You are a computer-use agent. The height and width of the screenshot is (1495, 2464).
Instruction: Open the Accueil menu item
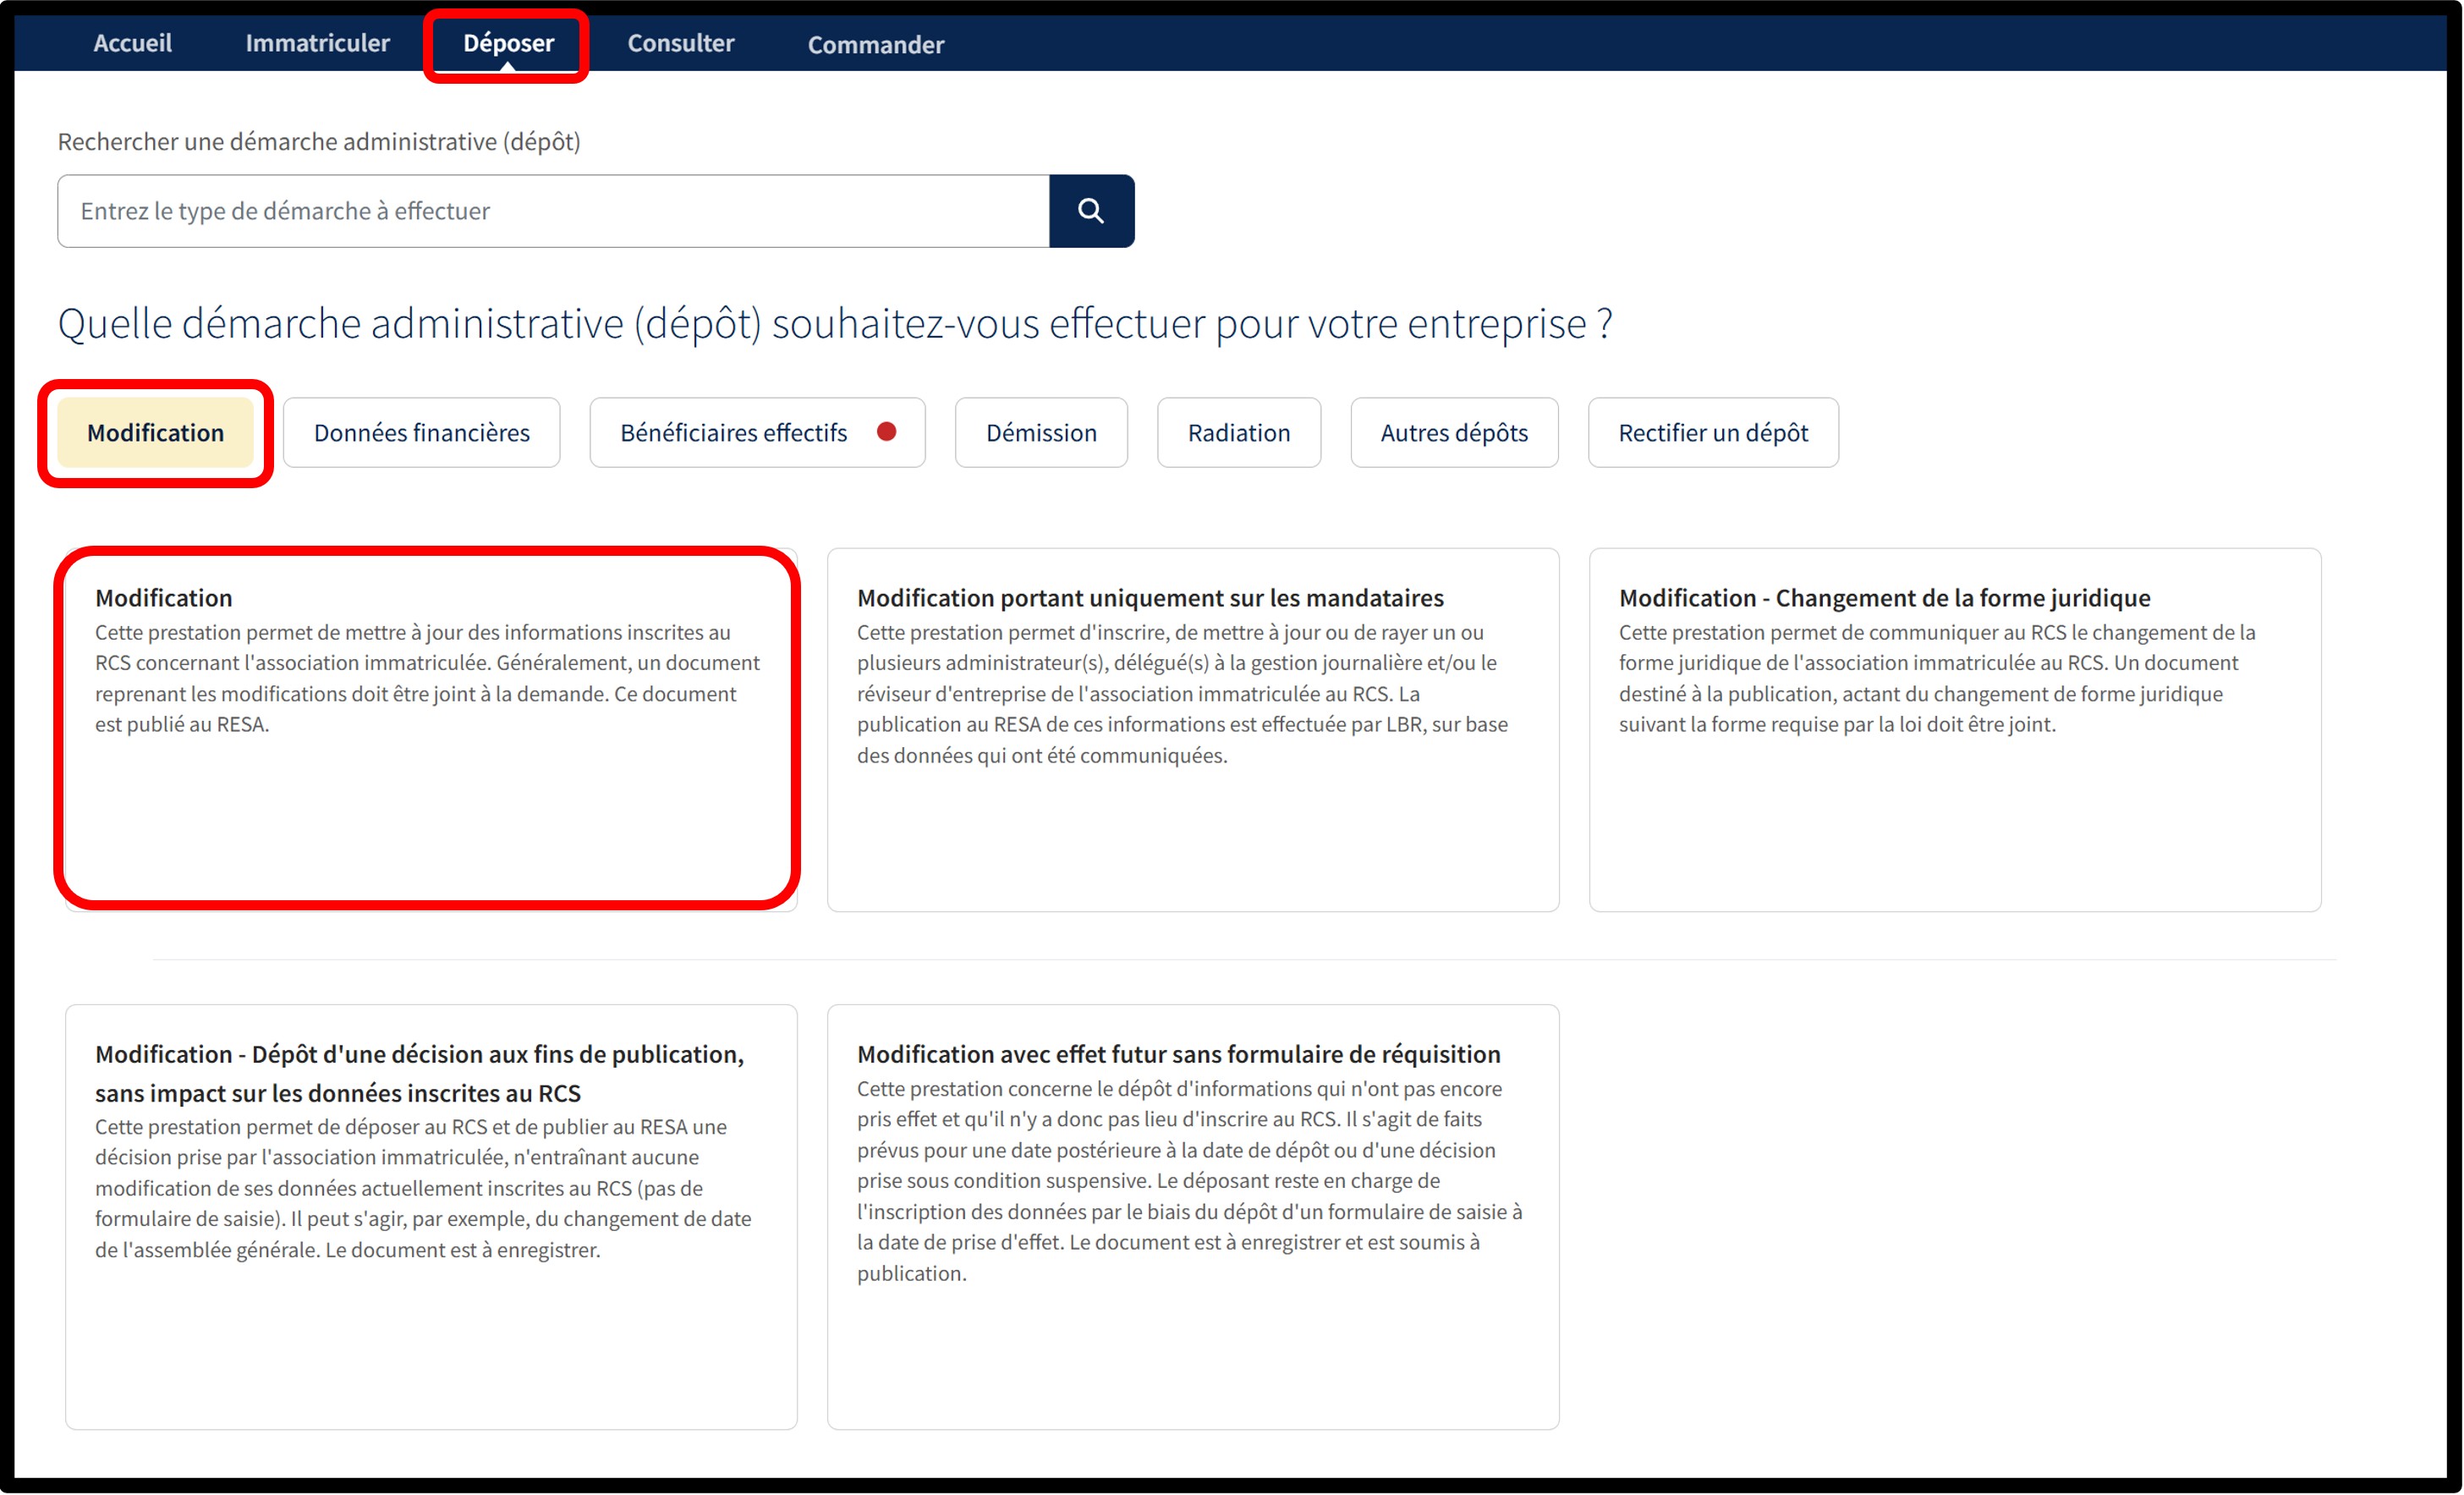[x=132, y=43]
